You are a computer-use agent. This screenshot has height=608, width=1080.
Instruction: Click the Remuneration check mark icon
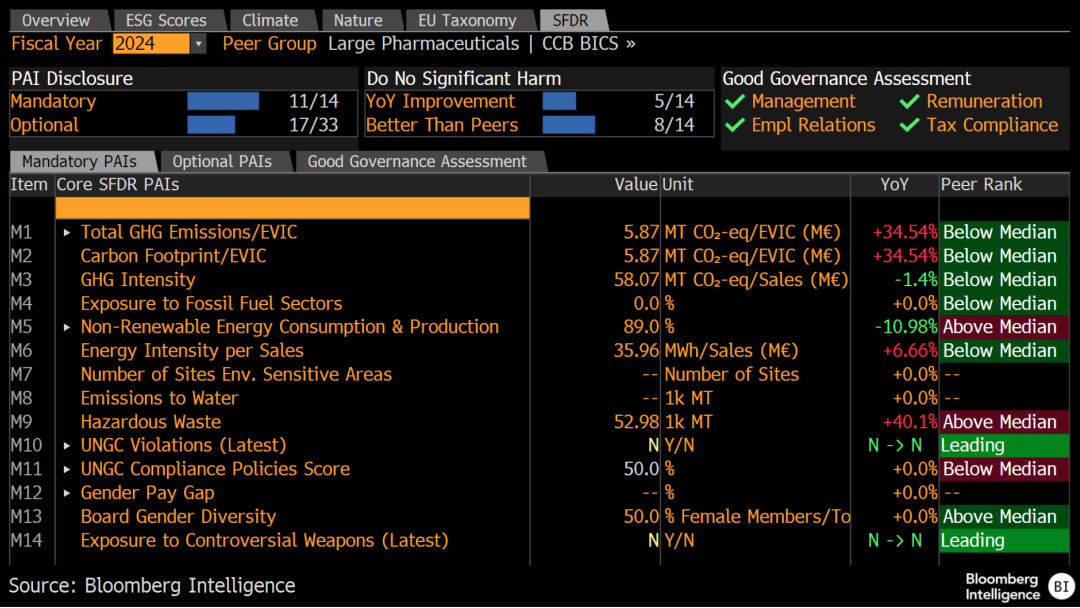909,101
